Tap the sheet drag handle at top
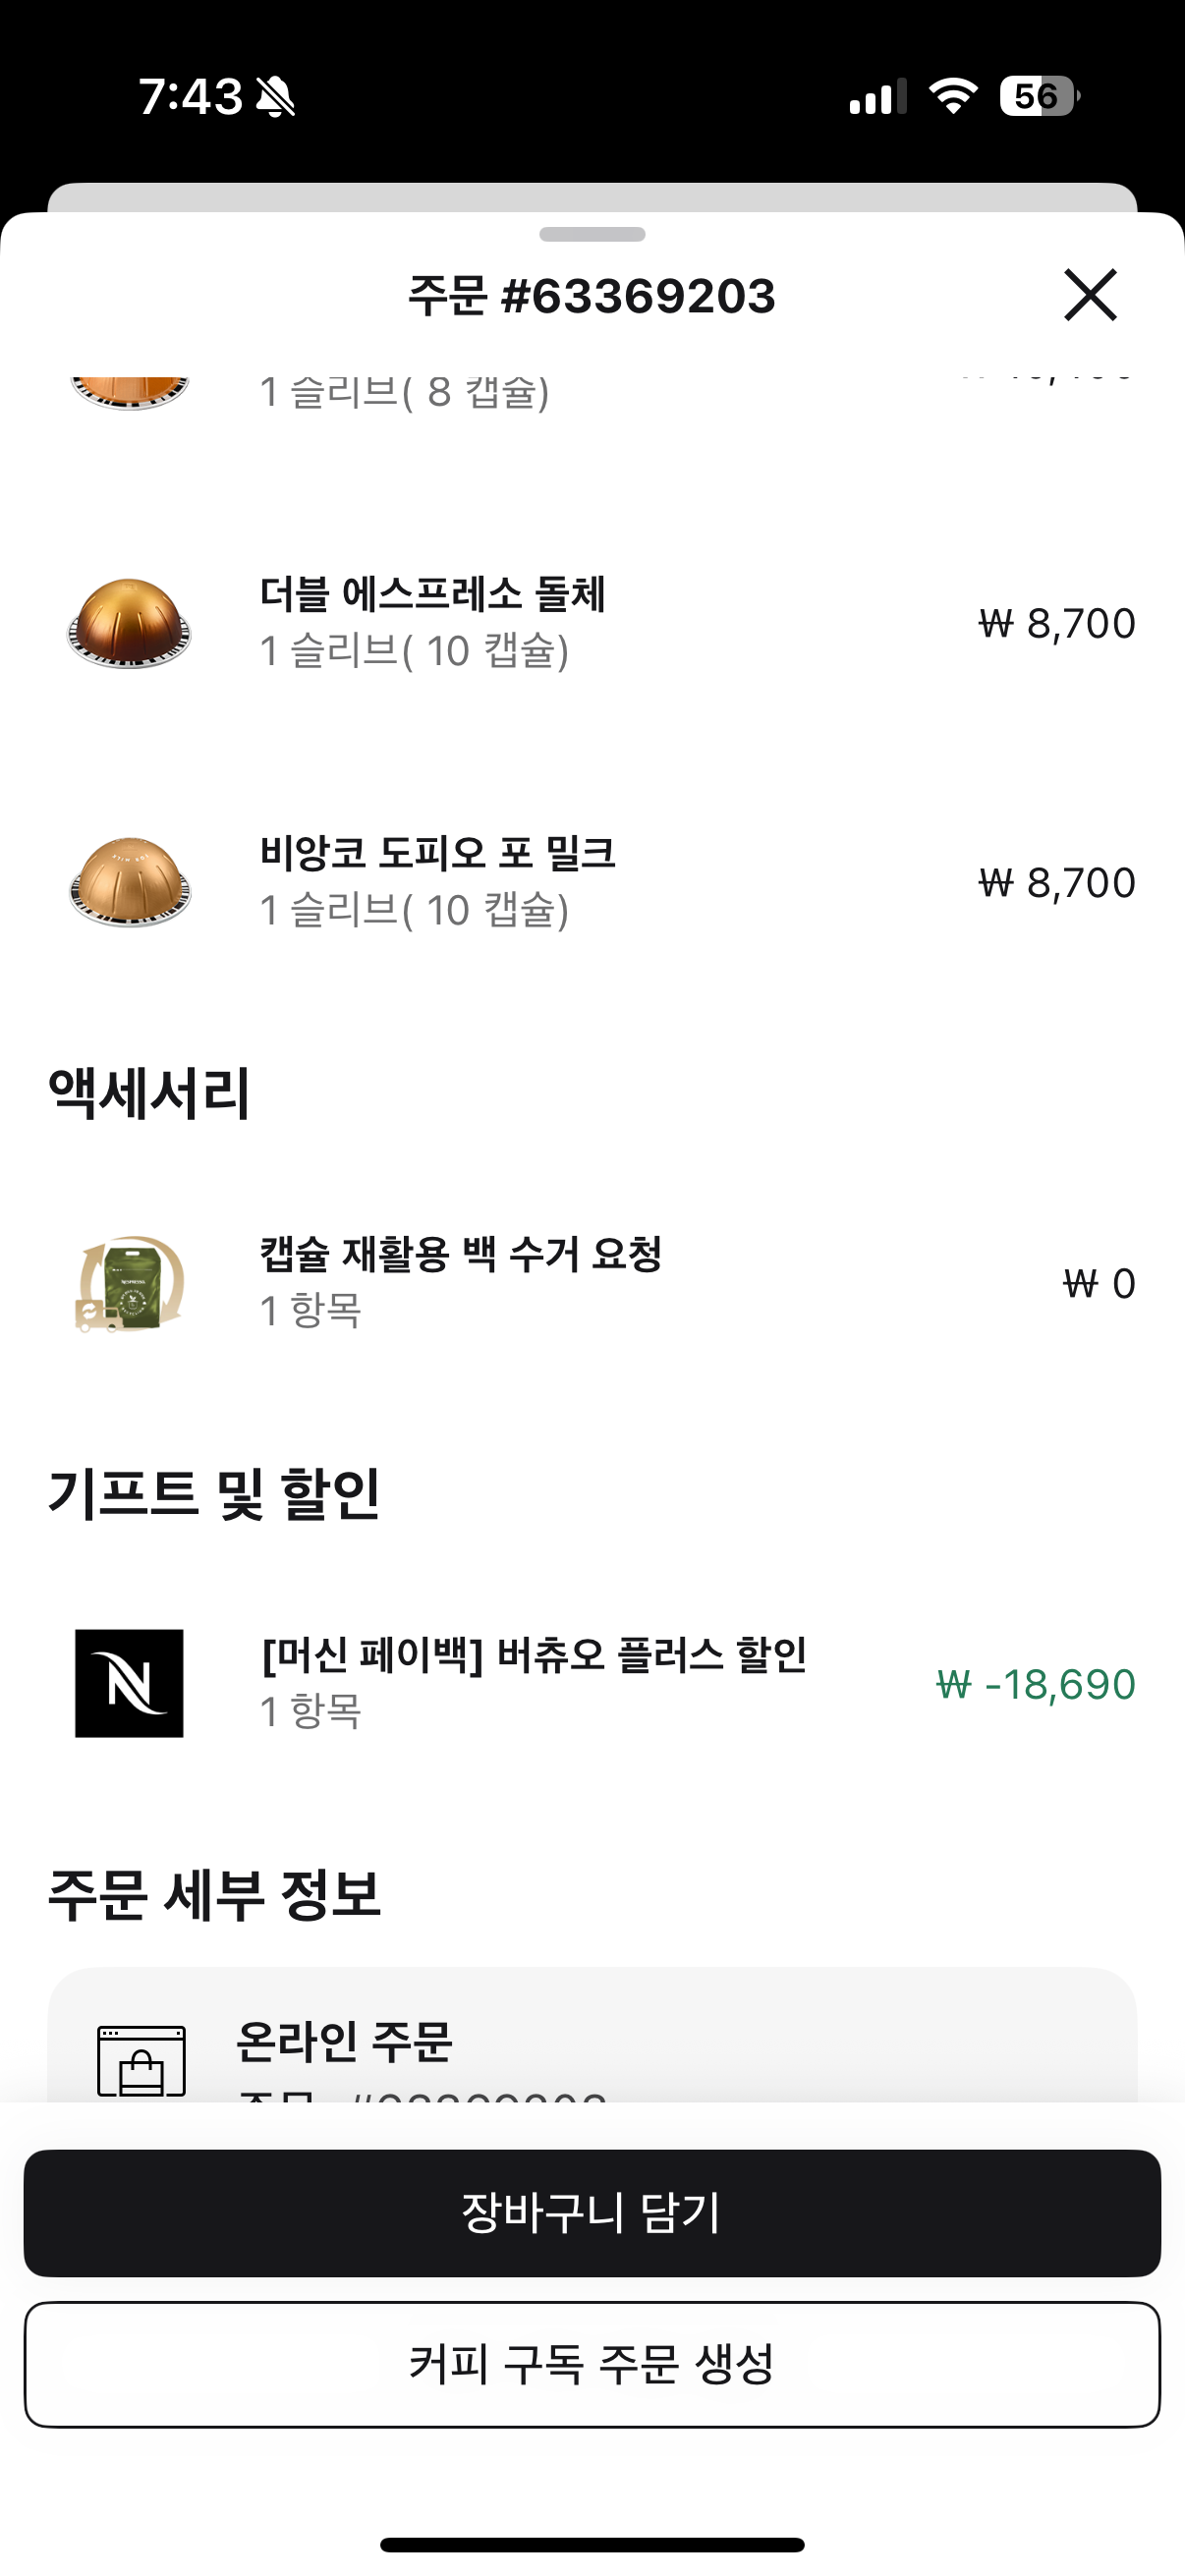Screen dimensions: 1185x2576 (x=592, y=234)
